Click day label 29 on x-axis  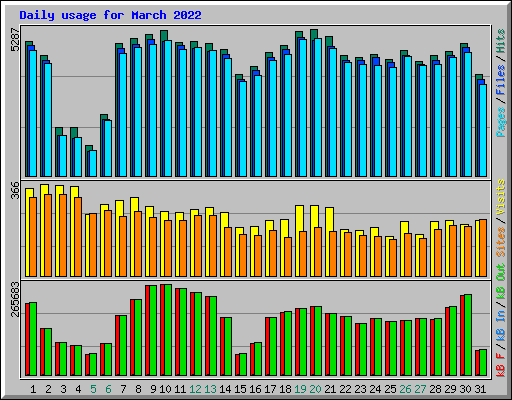(450, 389)
